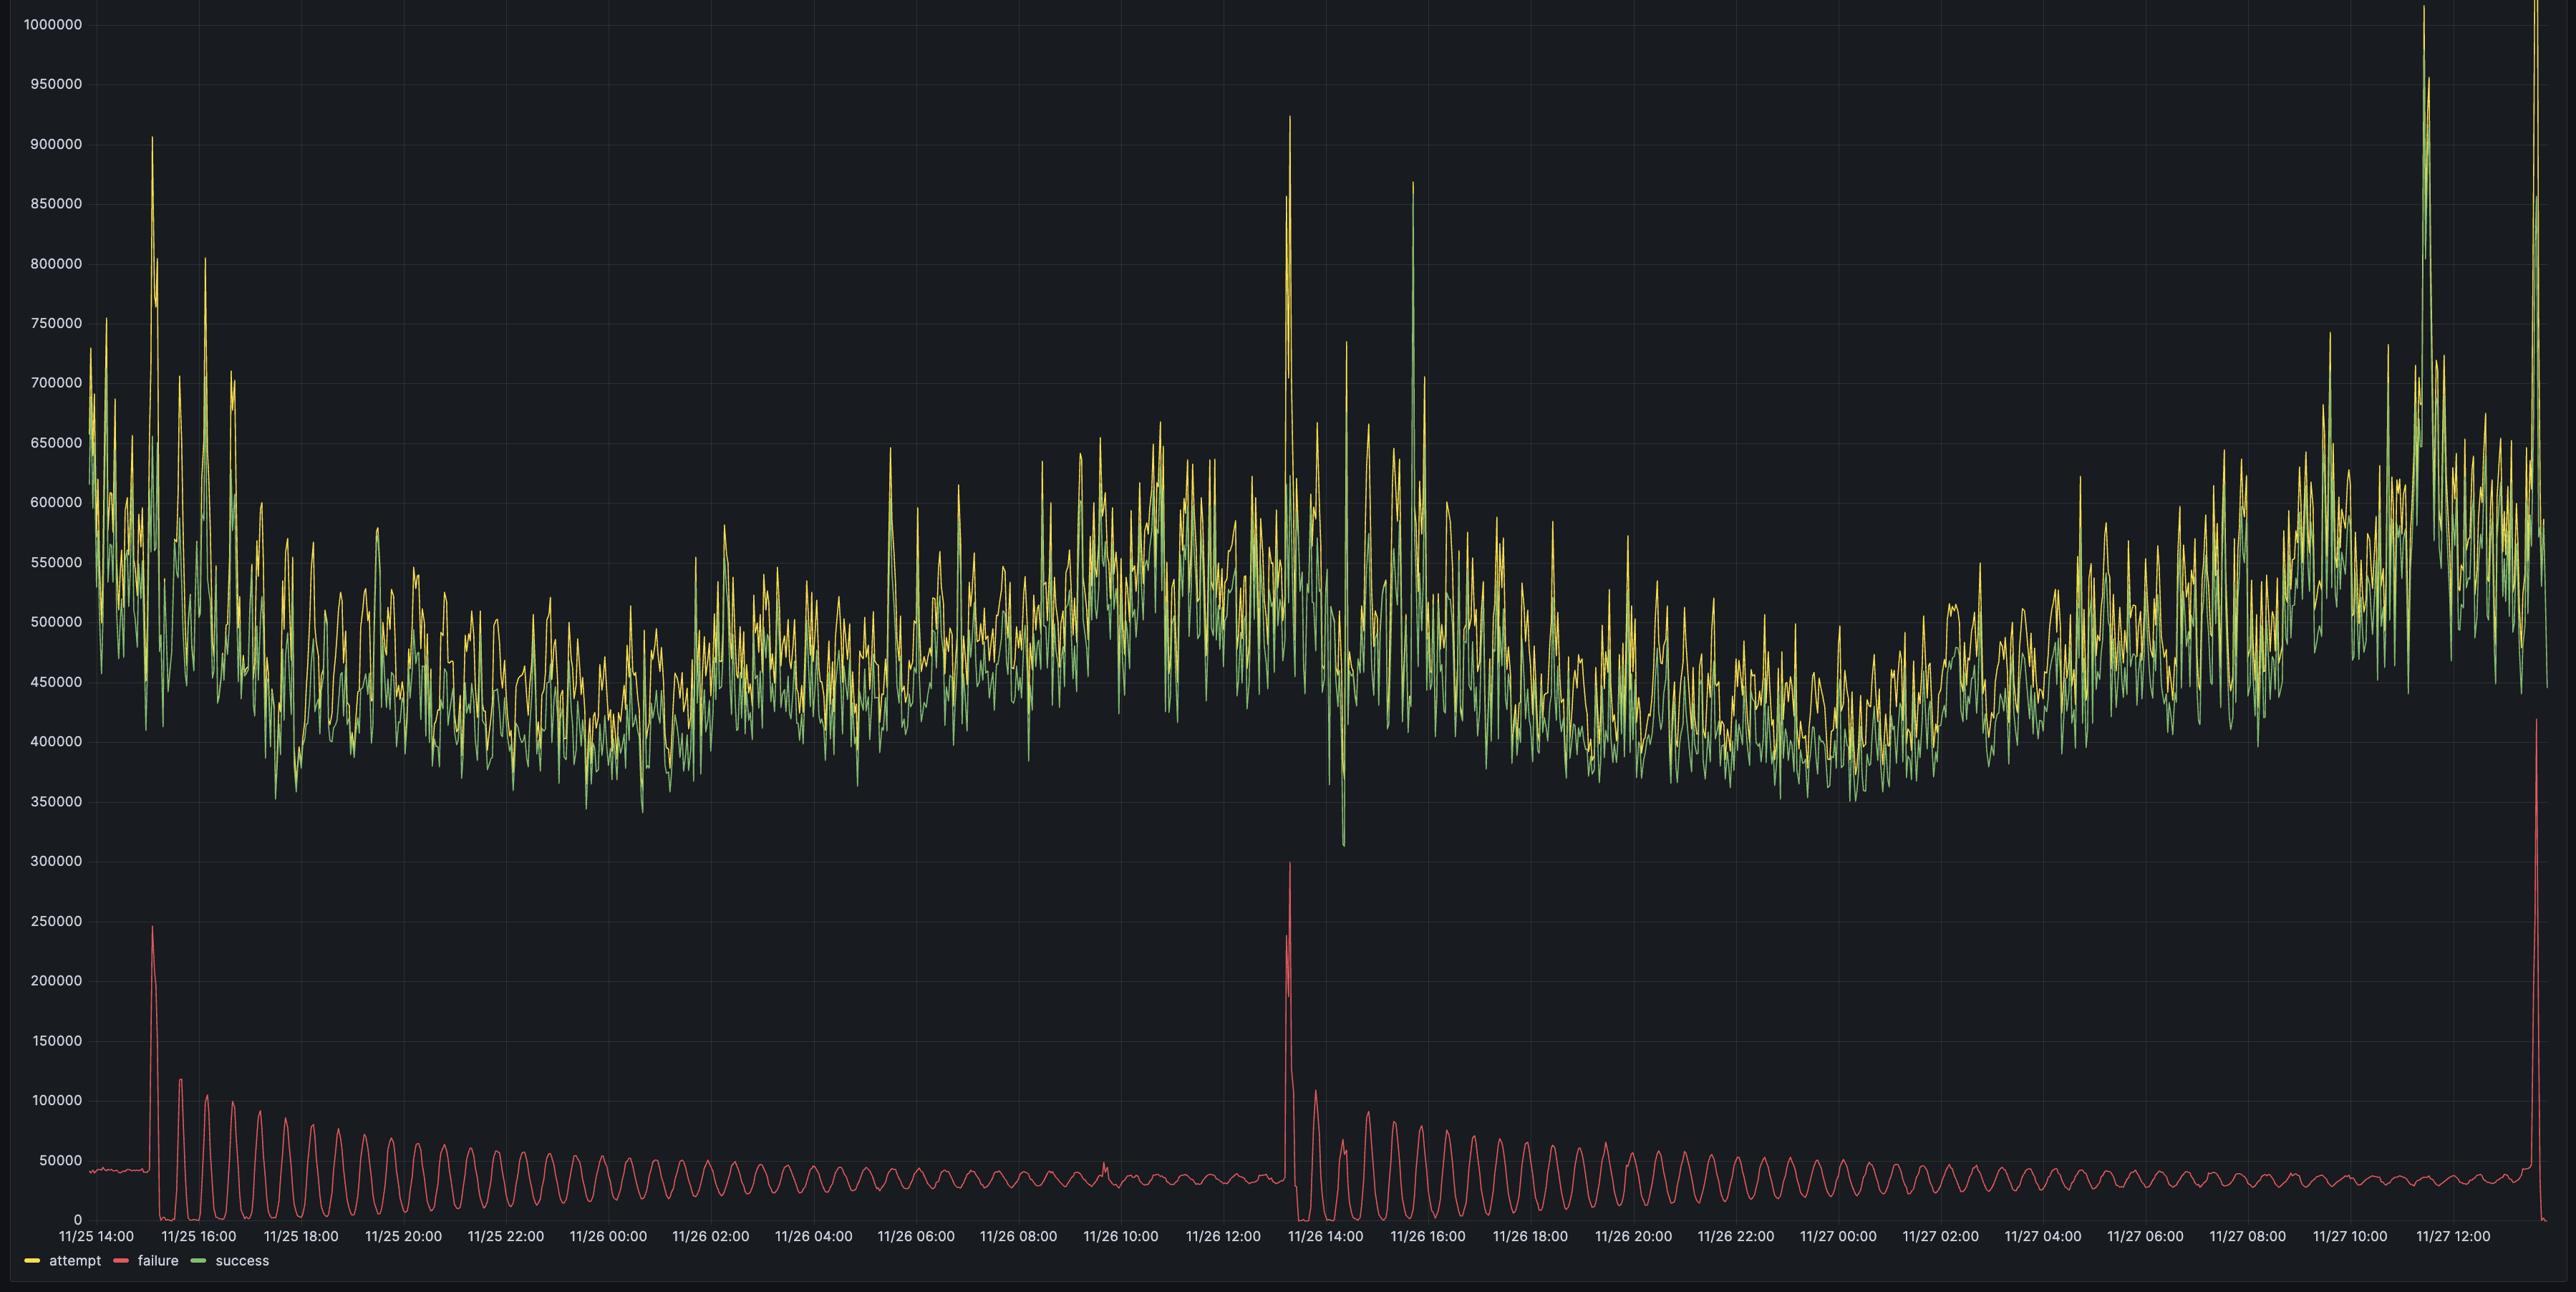The width and height of the screenshot is (2576, 1292).
Task: Click the 11/27 02:00 time label
Action: click(1941, 1237)
